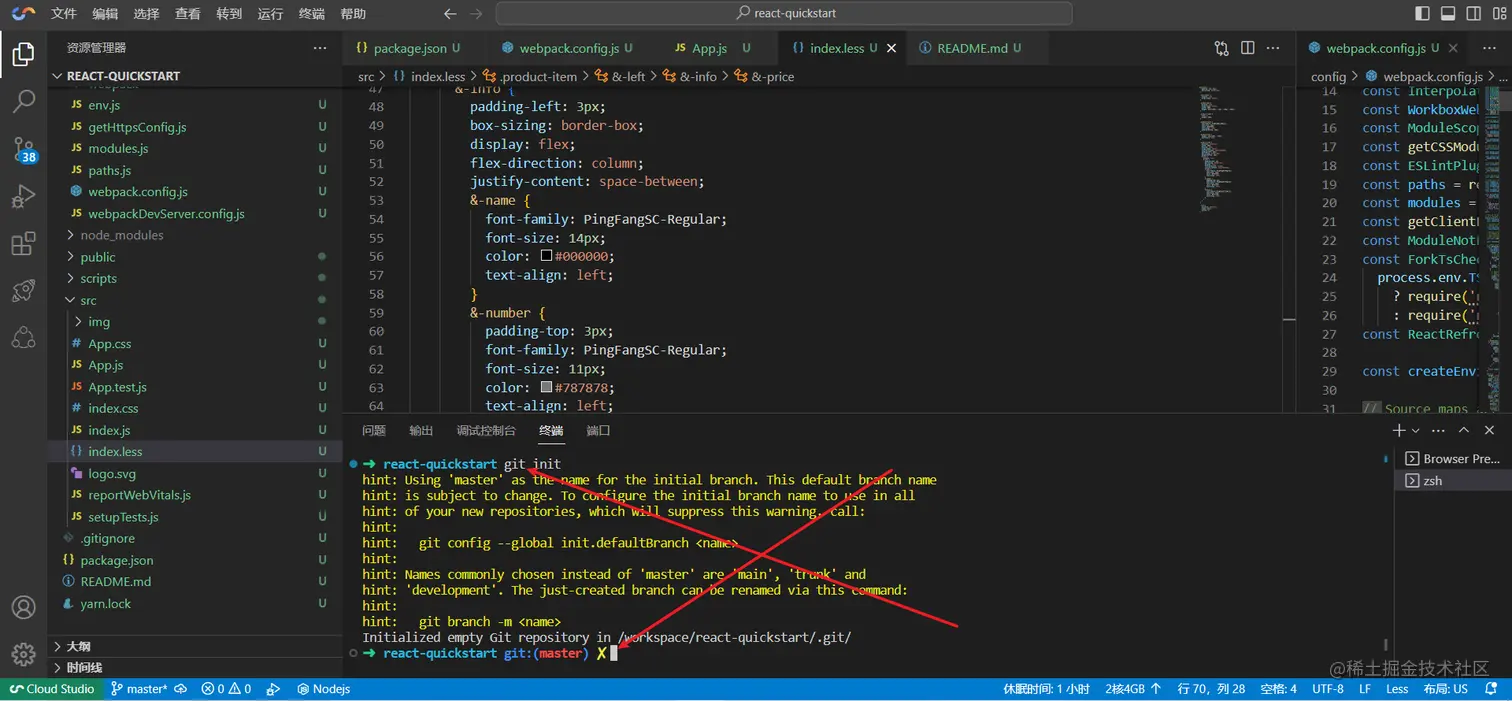The image size is (1512, 701).
Task: Open color picker for #787878 swatch
Action: click(546, 387)
